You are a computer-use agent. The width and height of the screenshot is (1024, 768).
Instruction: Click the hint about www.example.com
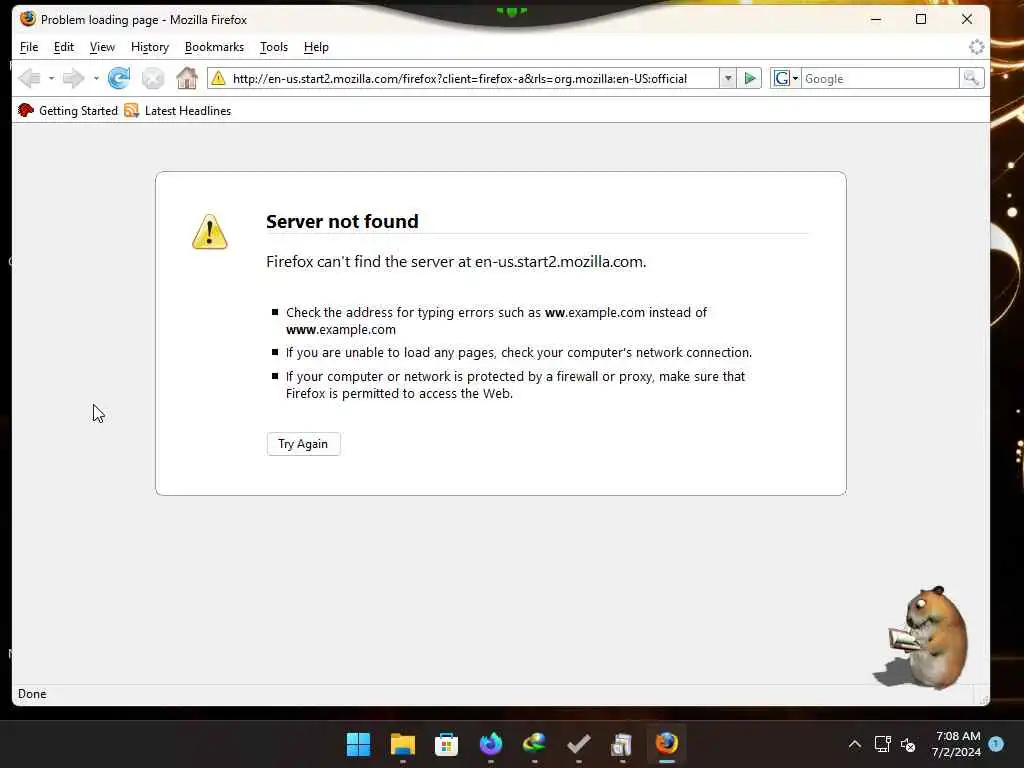point(496,321)
